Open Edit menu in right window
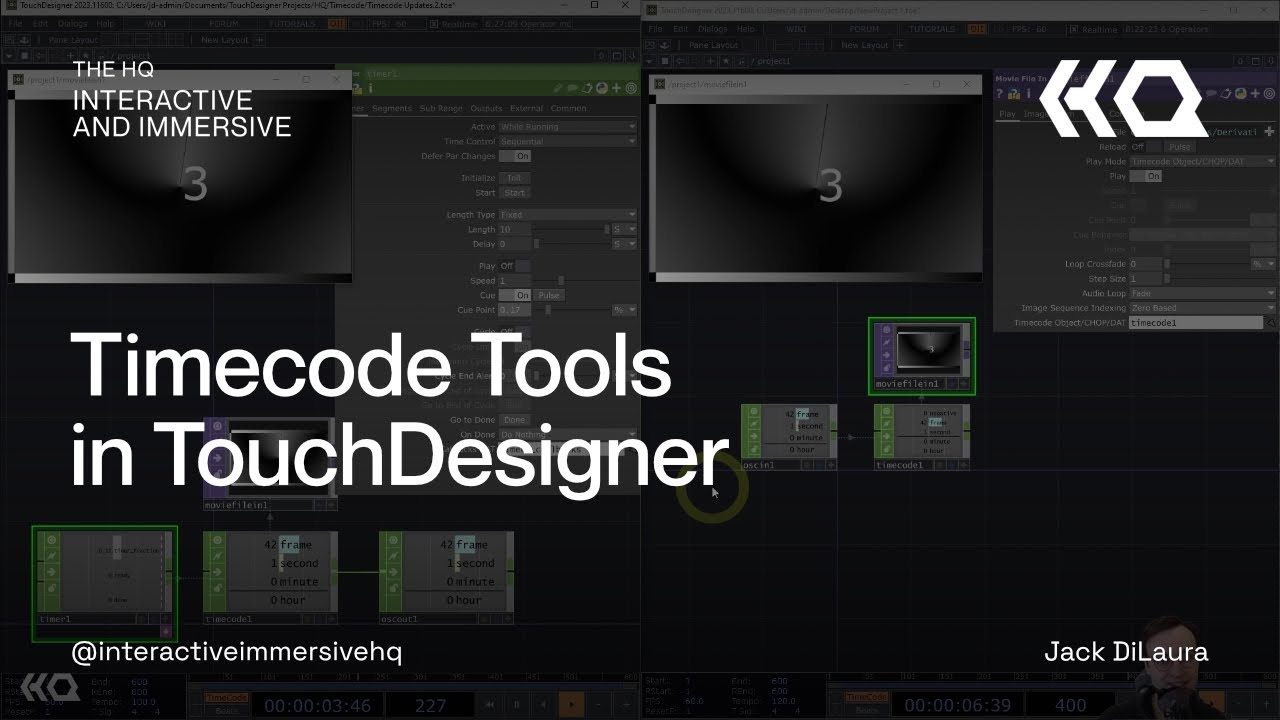Viewport: 1280px width, 720px height. pyautogui.click(x=680, y=29)
